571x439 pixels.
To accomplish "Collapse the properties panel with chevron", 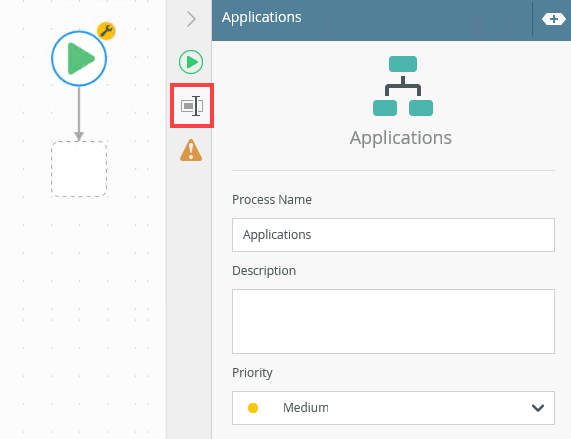I will [191, 19].
